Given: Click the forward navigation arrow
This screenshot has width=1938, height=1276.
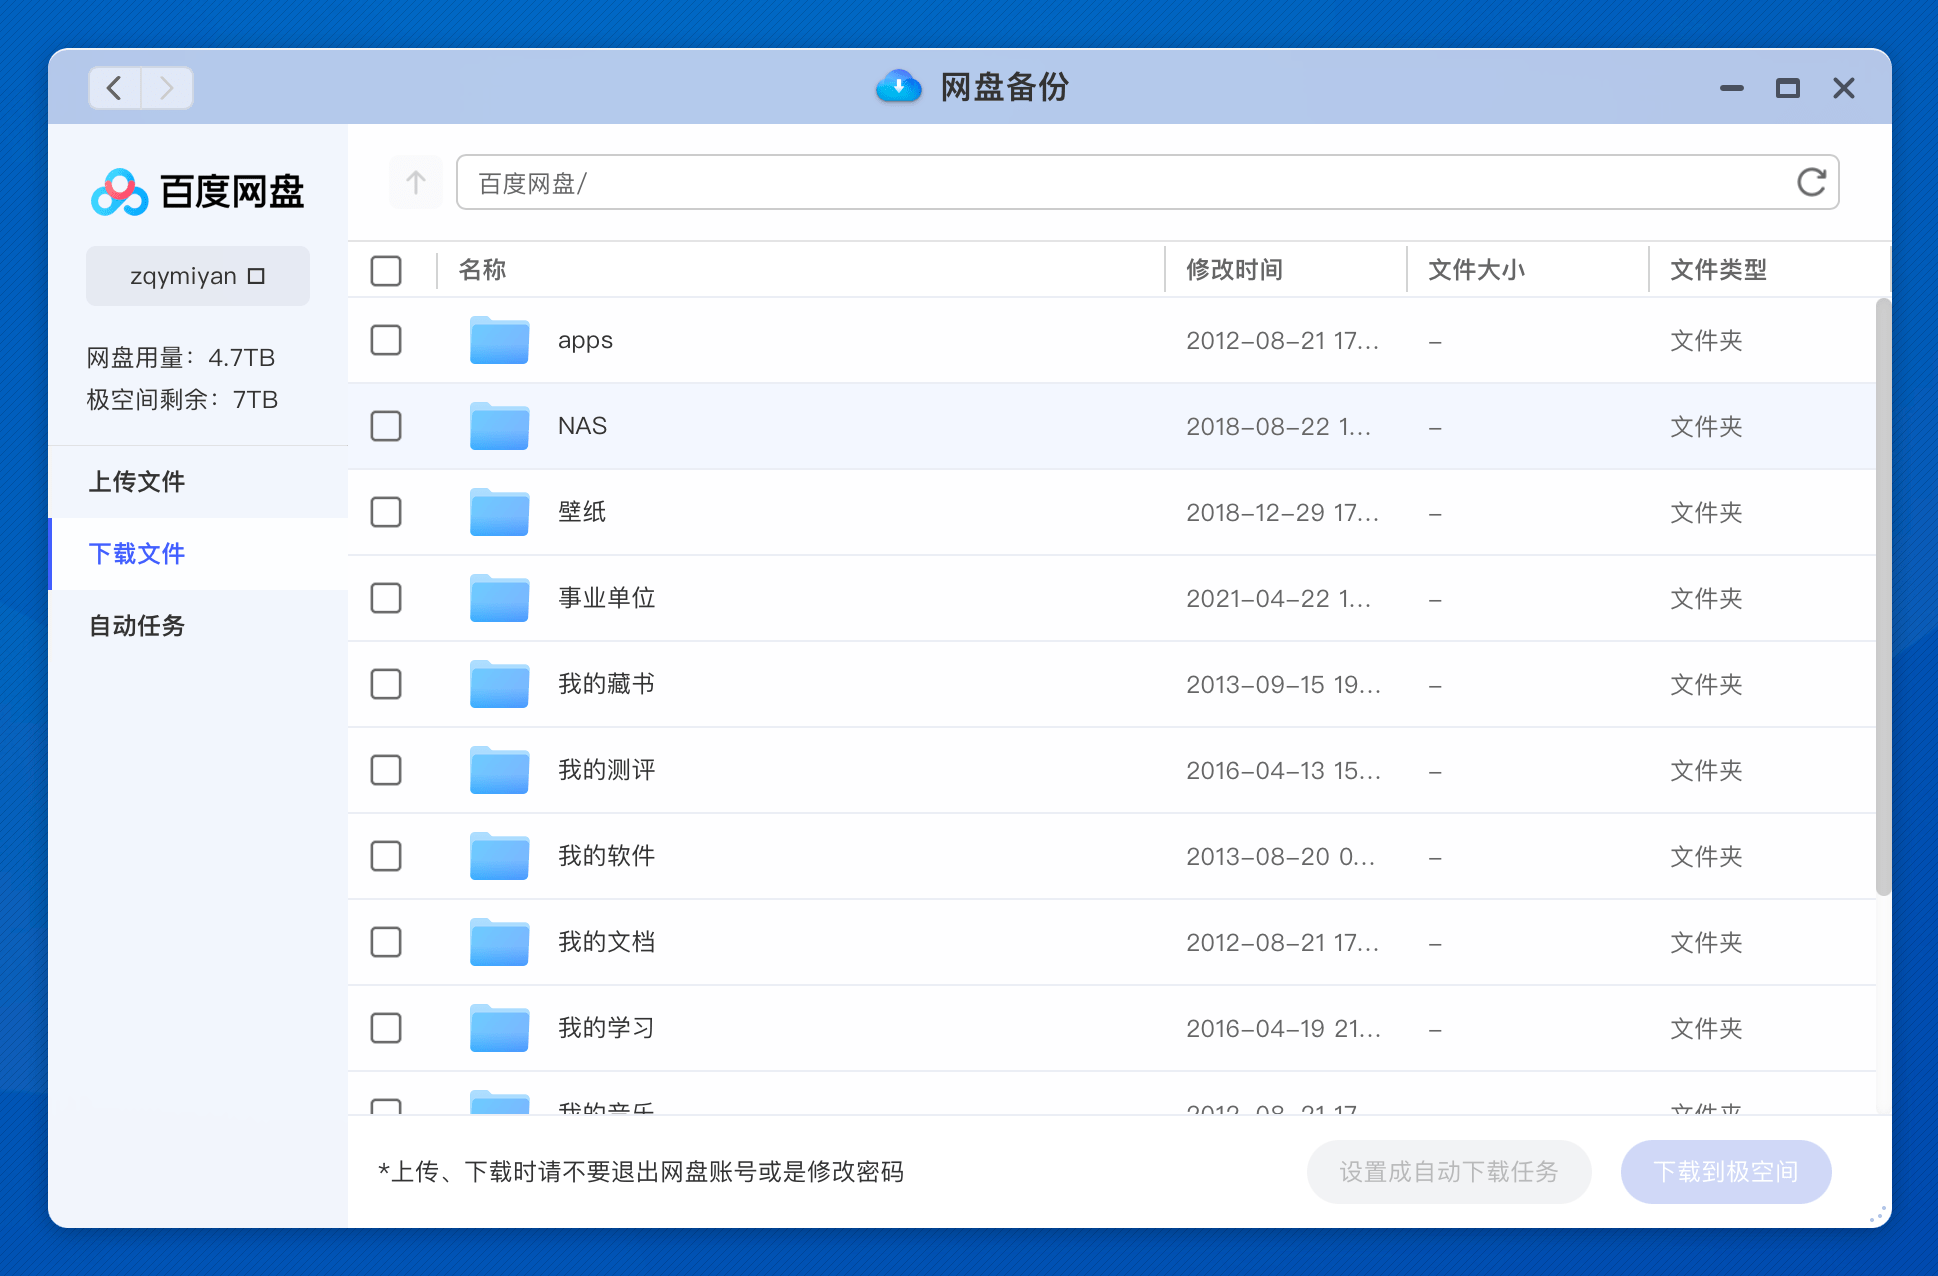Looking at the screenshot, I should pyautogui.click(x=166, y=88).
